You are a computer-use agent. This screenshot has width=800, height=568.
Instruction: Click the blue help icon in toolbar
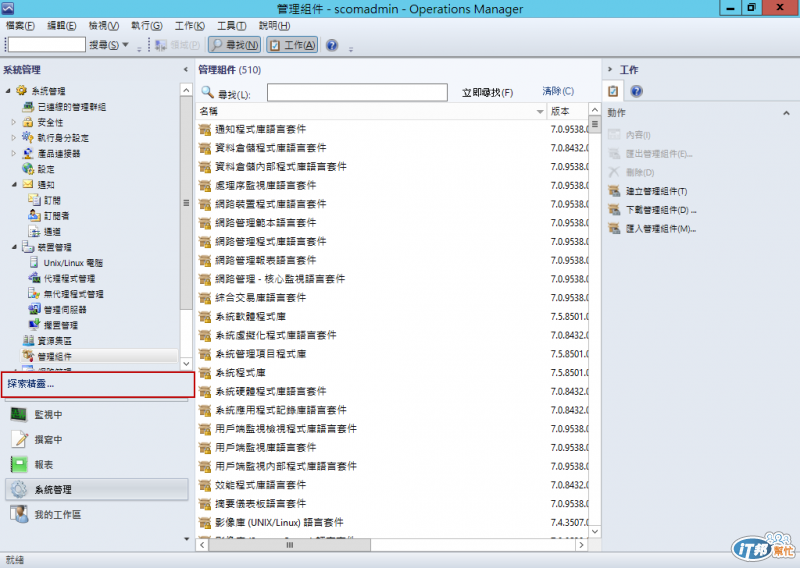pyautogui.click(x=332, y=45)
